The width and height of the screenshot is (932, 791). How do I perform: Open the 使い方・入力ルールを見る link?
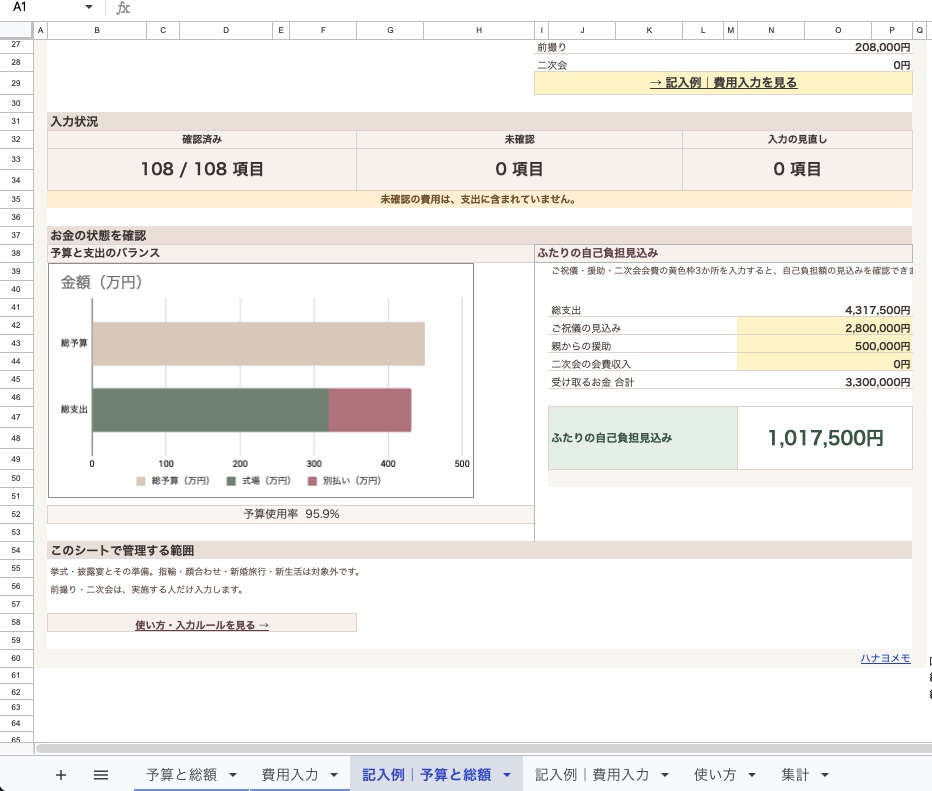click(x=202, y=625)
